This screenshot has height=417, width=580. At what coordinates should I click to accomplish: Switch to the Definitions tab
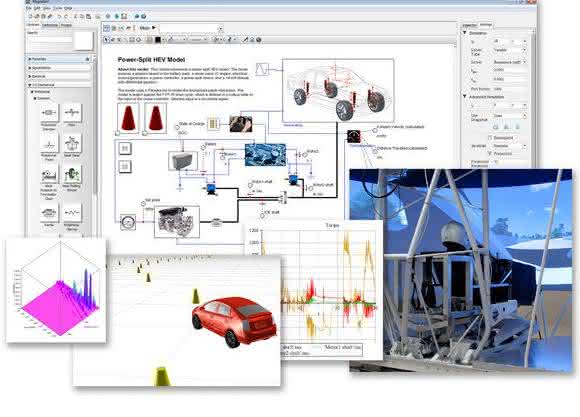click(50, 25)
